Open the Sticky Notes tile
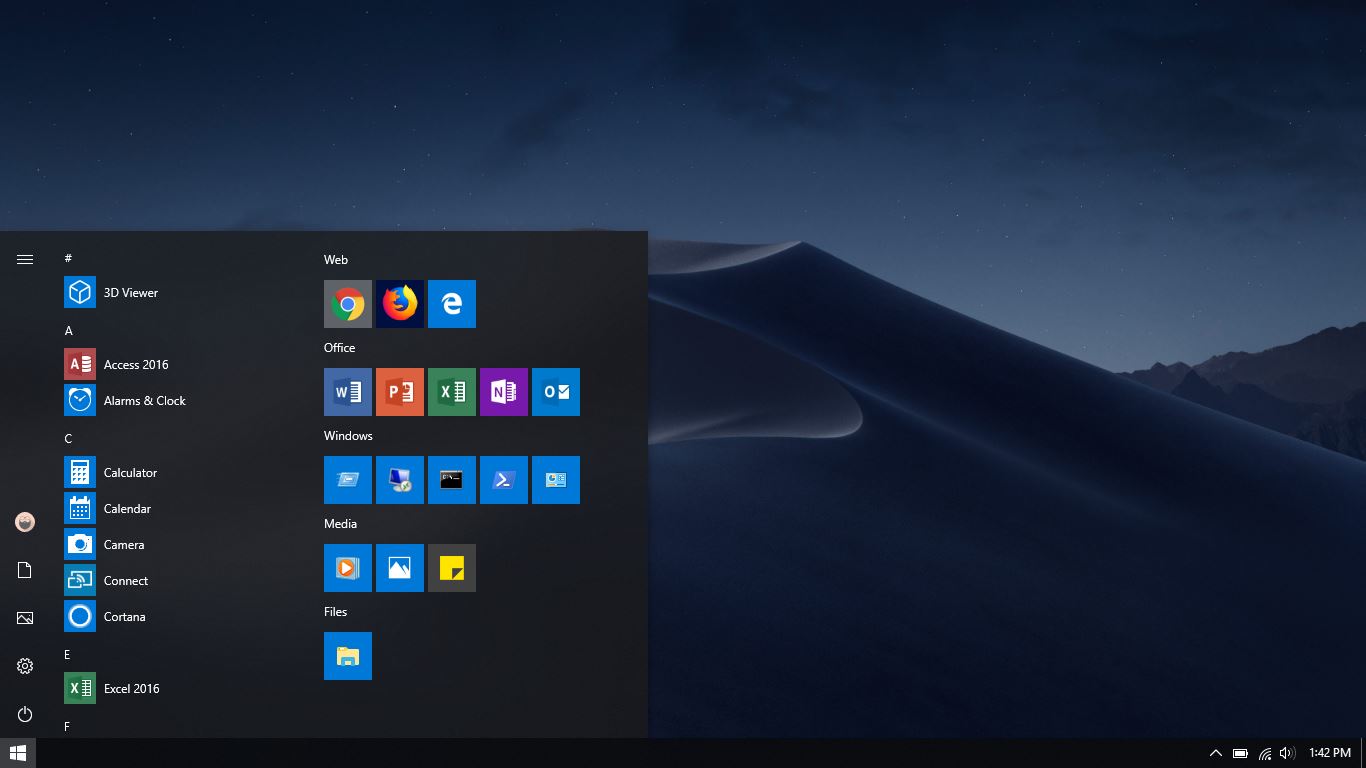This screenshot has height=768, width=1366. (452, 568)
